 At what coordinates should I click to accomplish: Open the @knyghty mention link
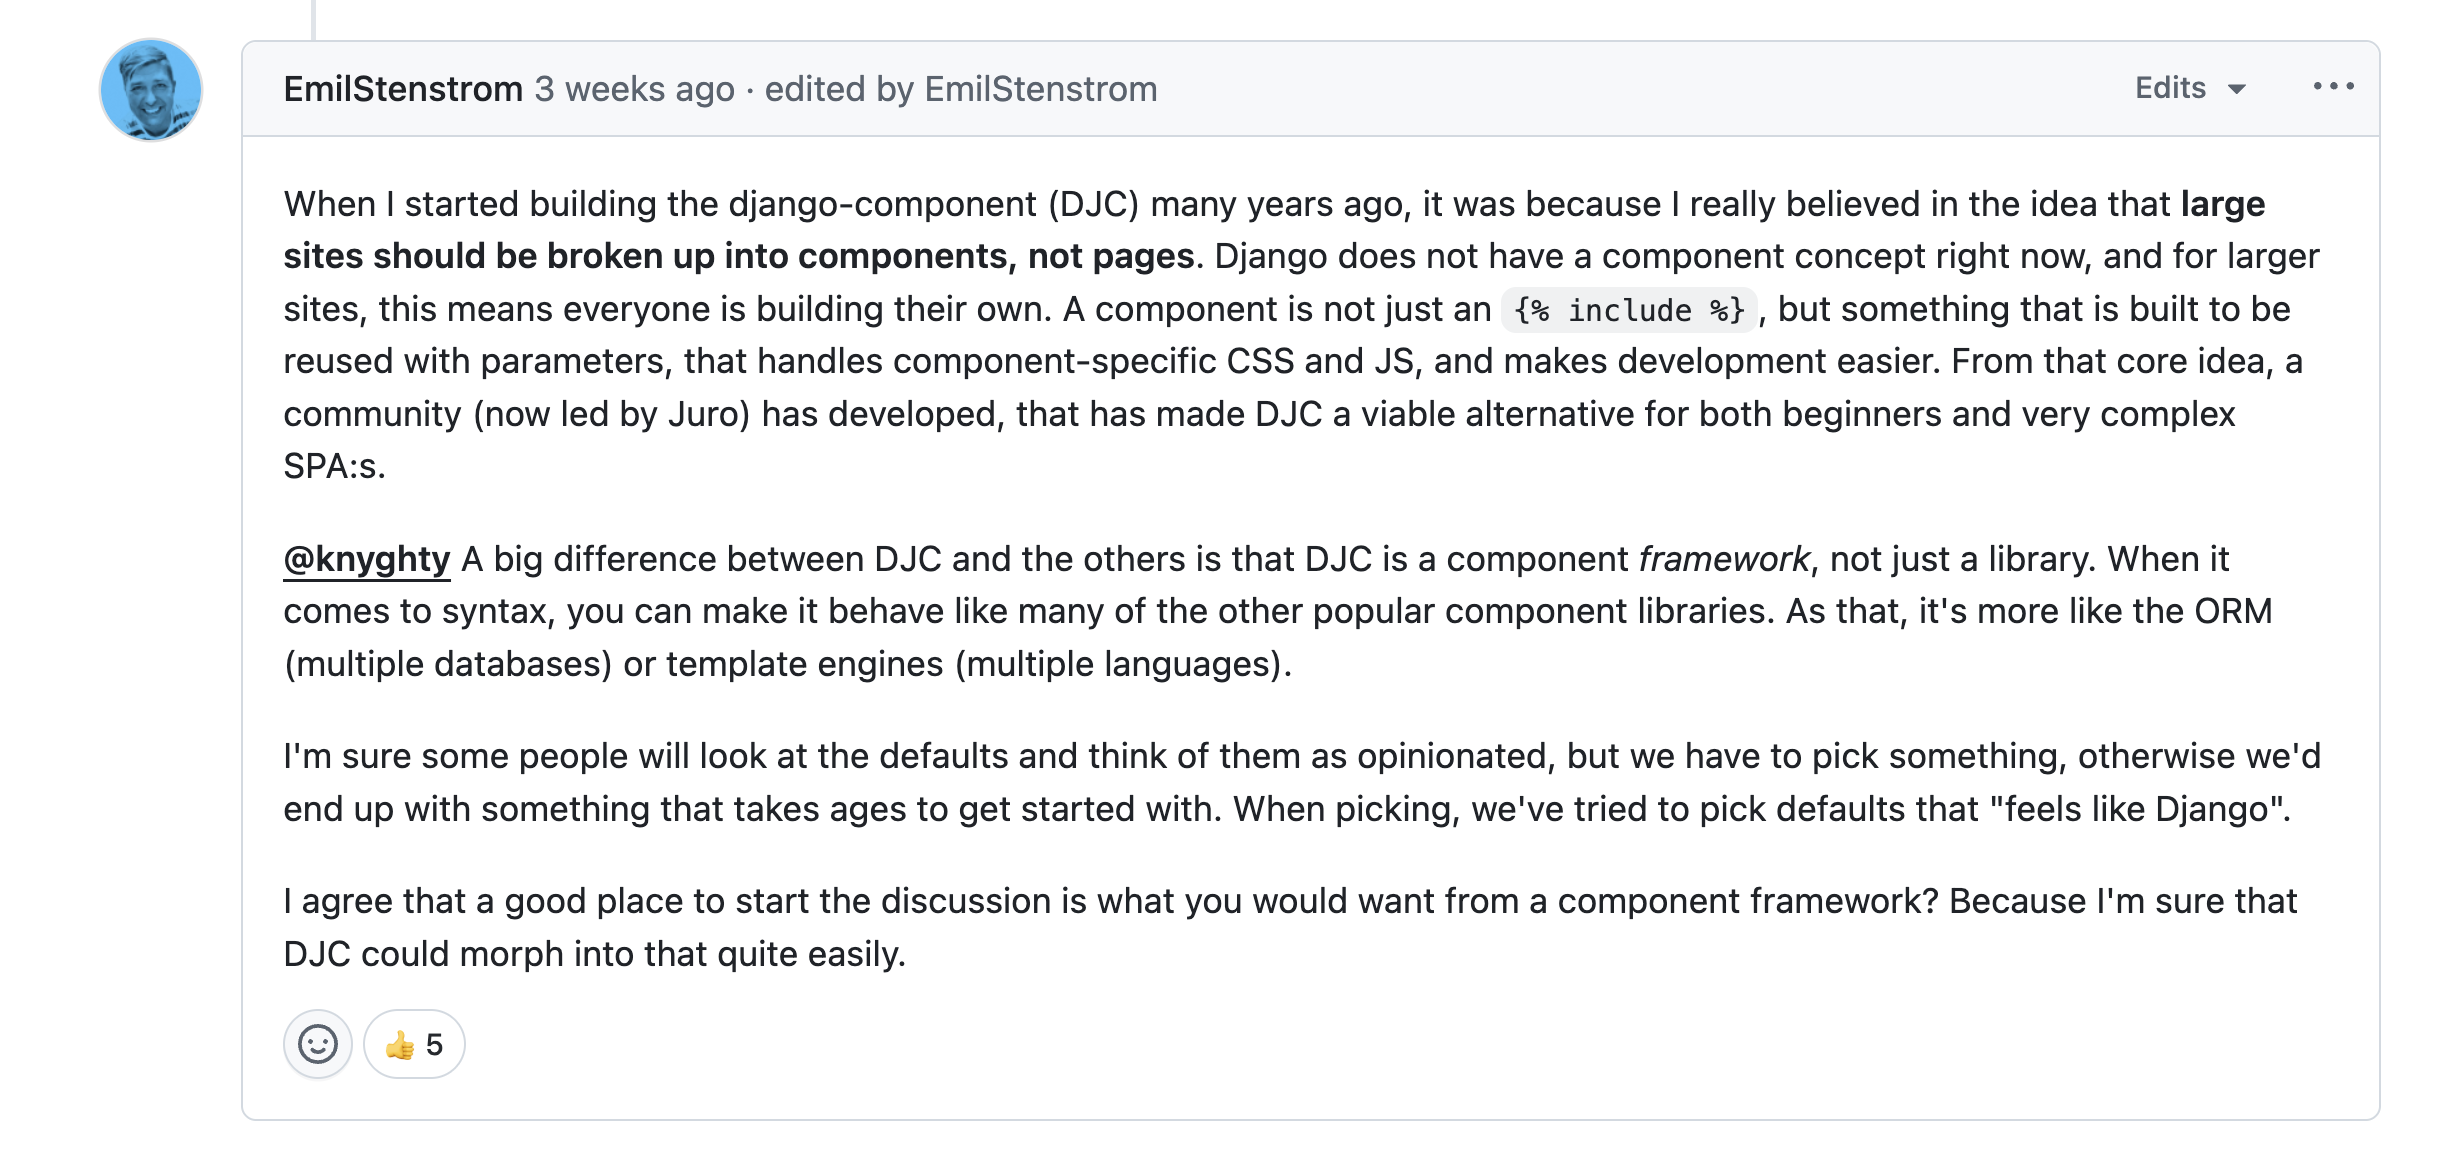coord(367,559)
